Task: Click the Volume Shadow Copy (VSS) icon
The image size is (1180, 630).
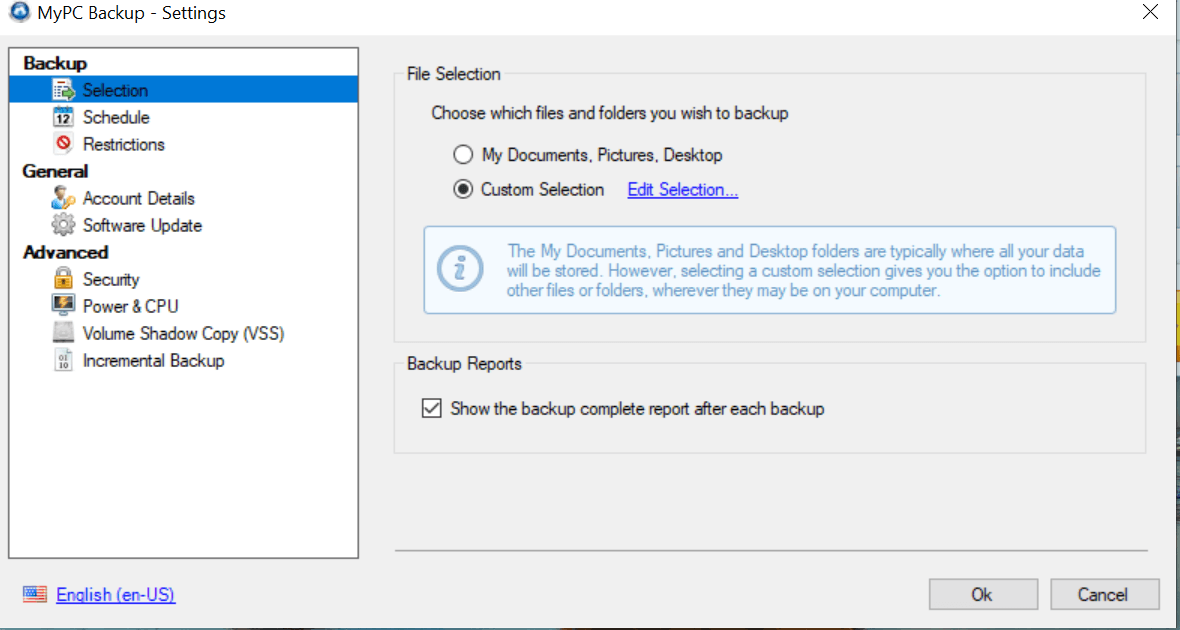Action: point(63,333)
